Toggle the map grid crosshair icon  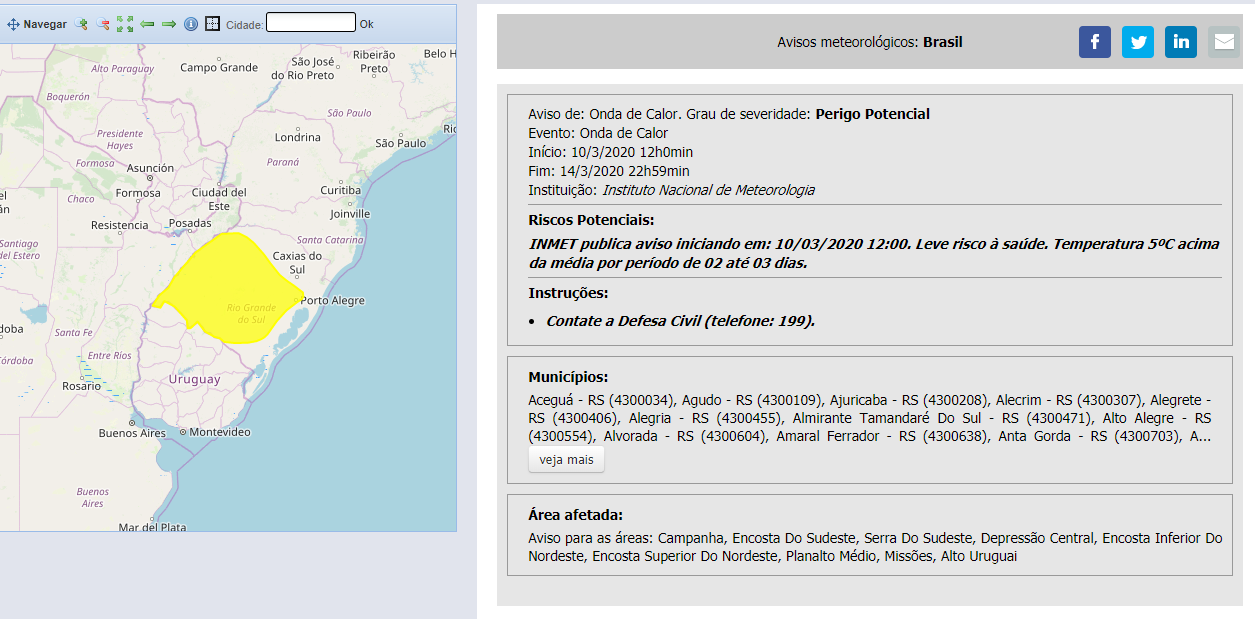212,24
